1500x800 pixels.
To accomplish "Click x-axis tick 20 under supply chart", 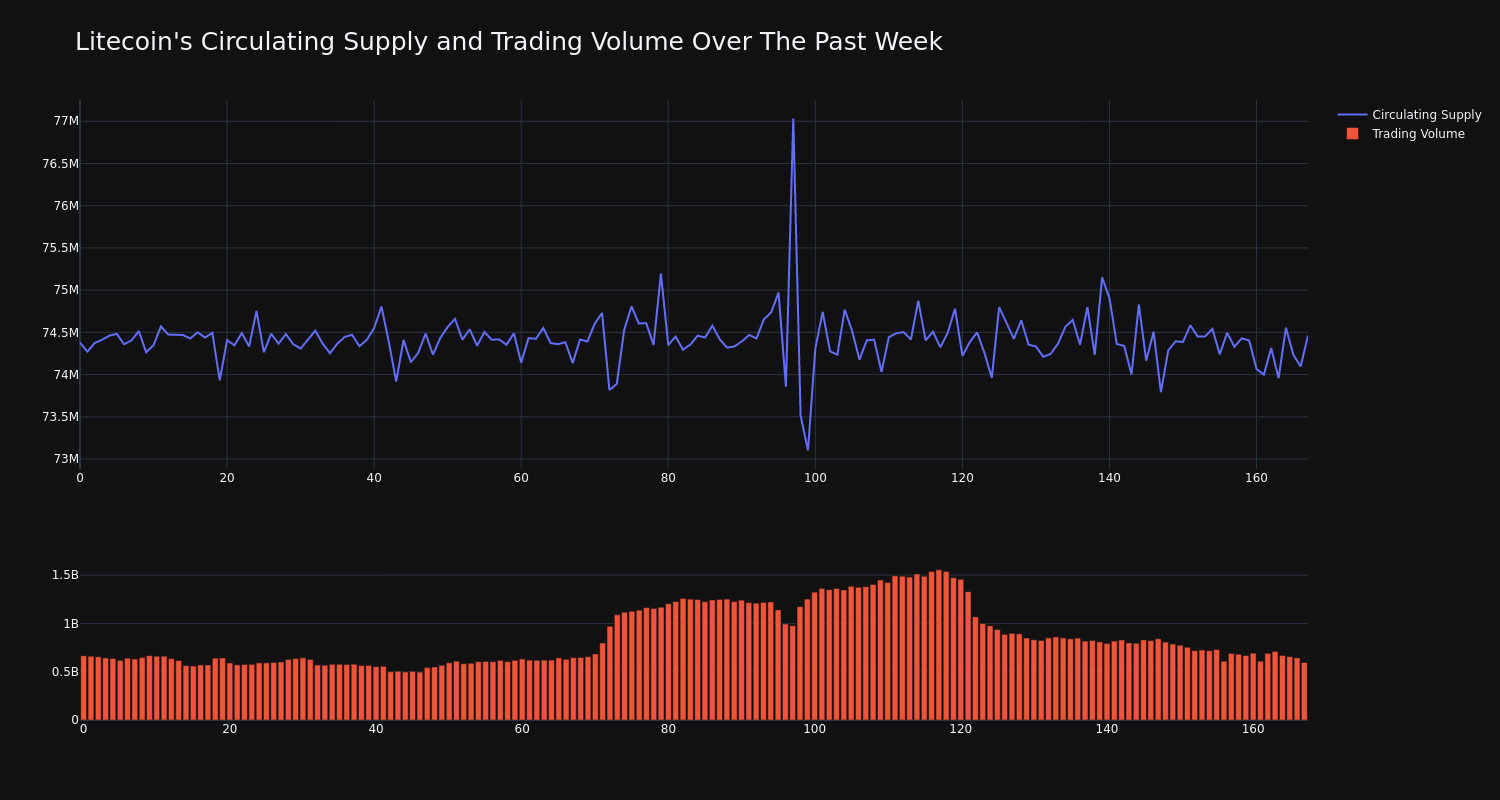I will pos(227,478).
